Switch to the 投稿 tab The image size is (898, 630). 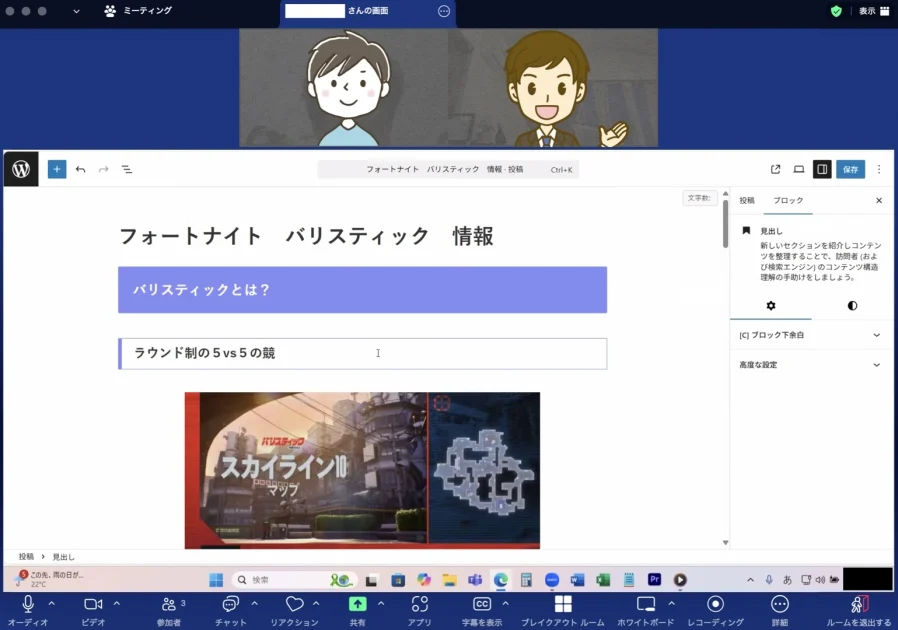pyautogui.click(x=747, y=200)
